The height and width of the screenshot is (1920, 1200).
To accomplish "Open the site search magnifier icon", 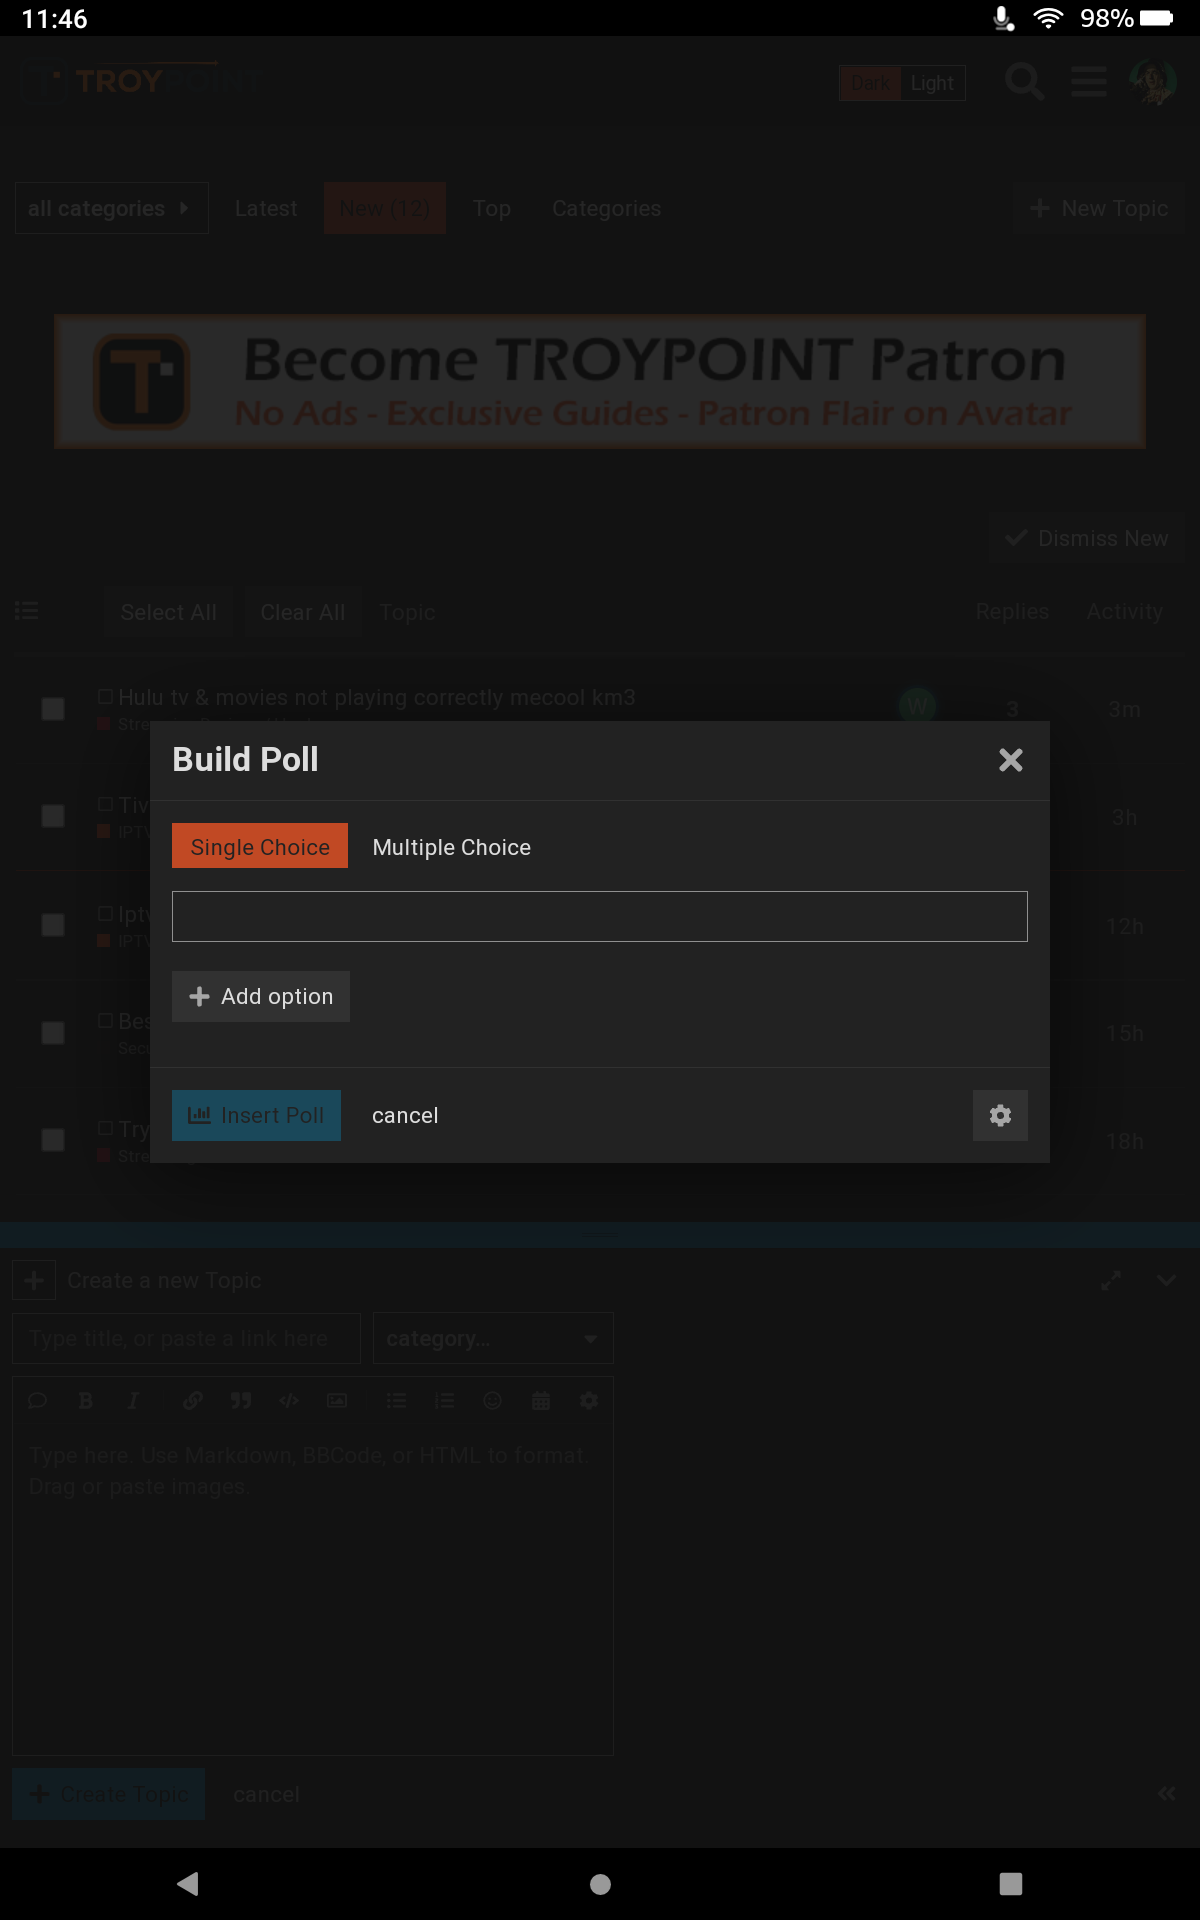I will [1024, 82].
